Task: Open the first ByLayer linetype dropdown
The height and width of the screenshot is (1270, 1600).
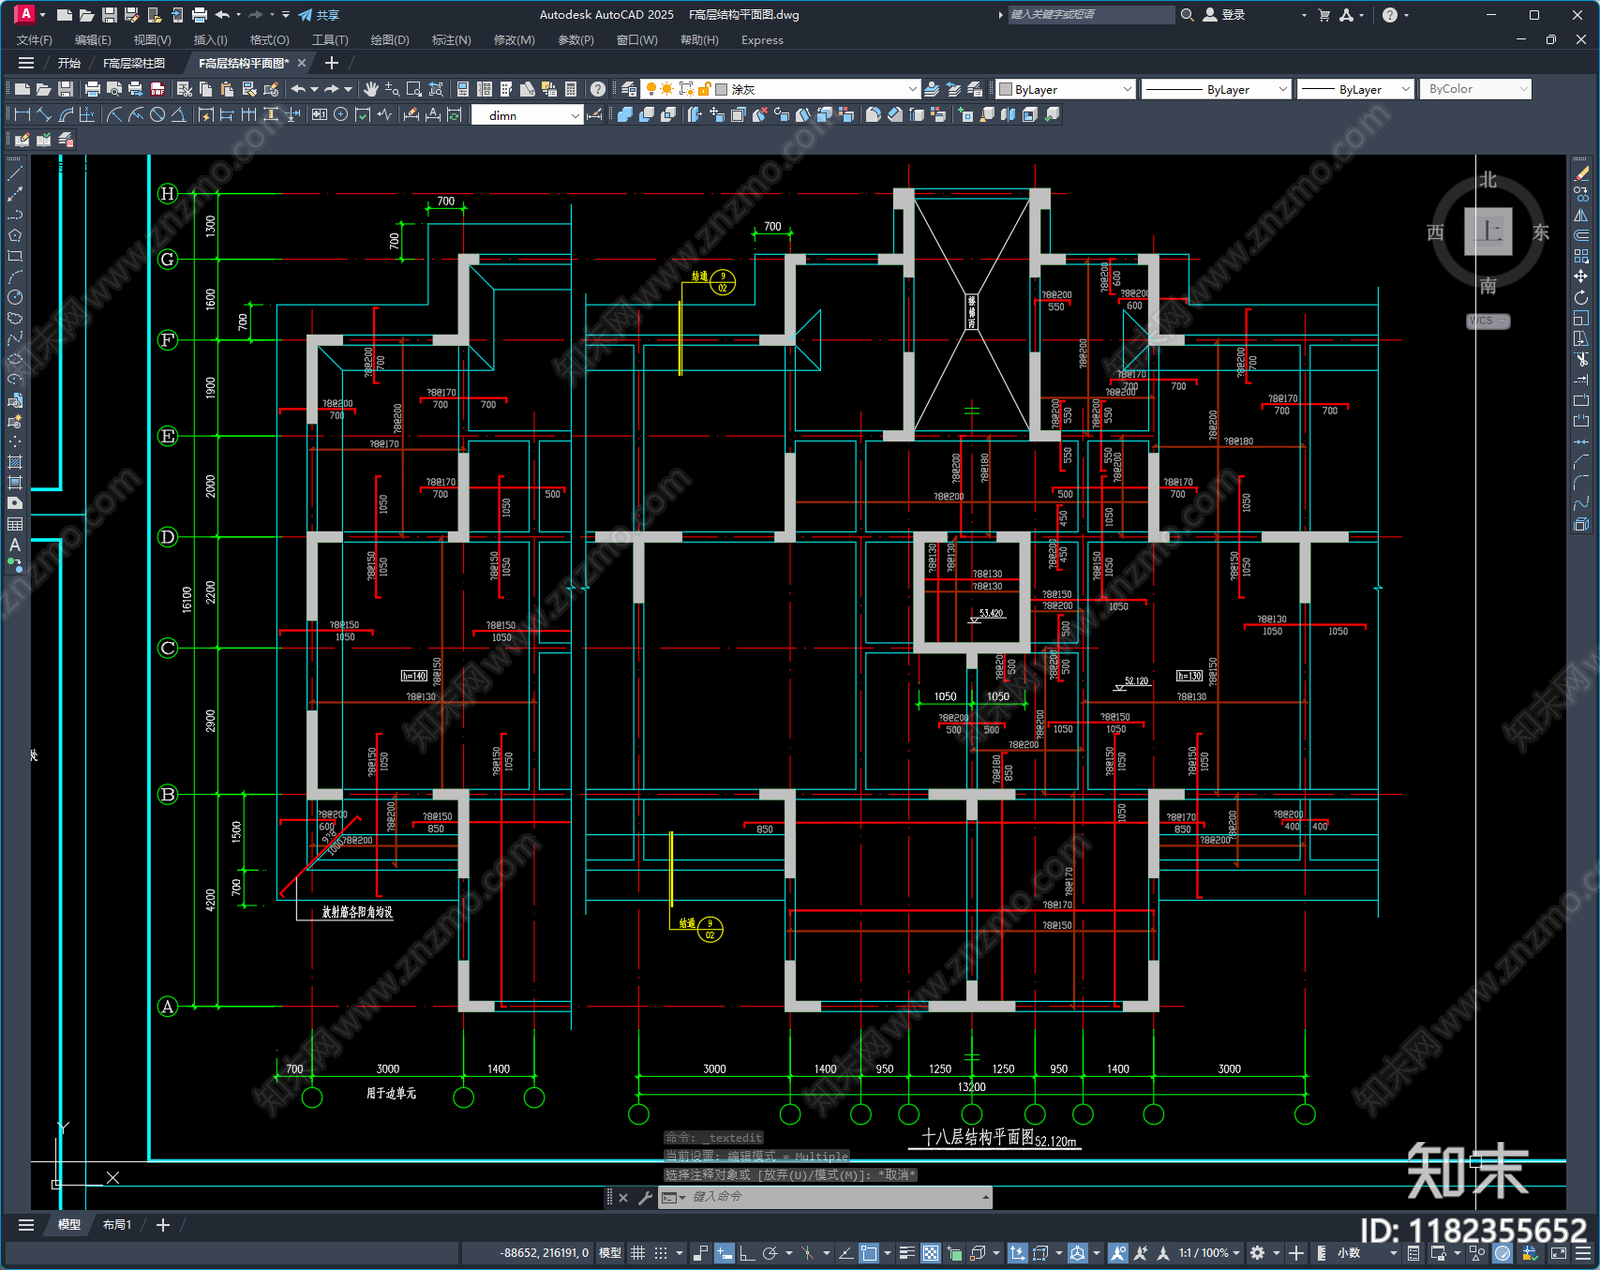Action: [1216, 89]
